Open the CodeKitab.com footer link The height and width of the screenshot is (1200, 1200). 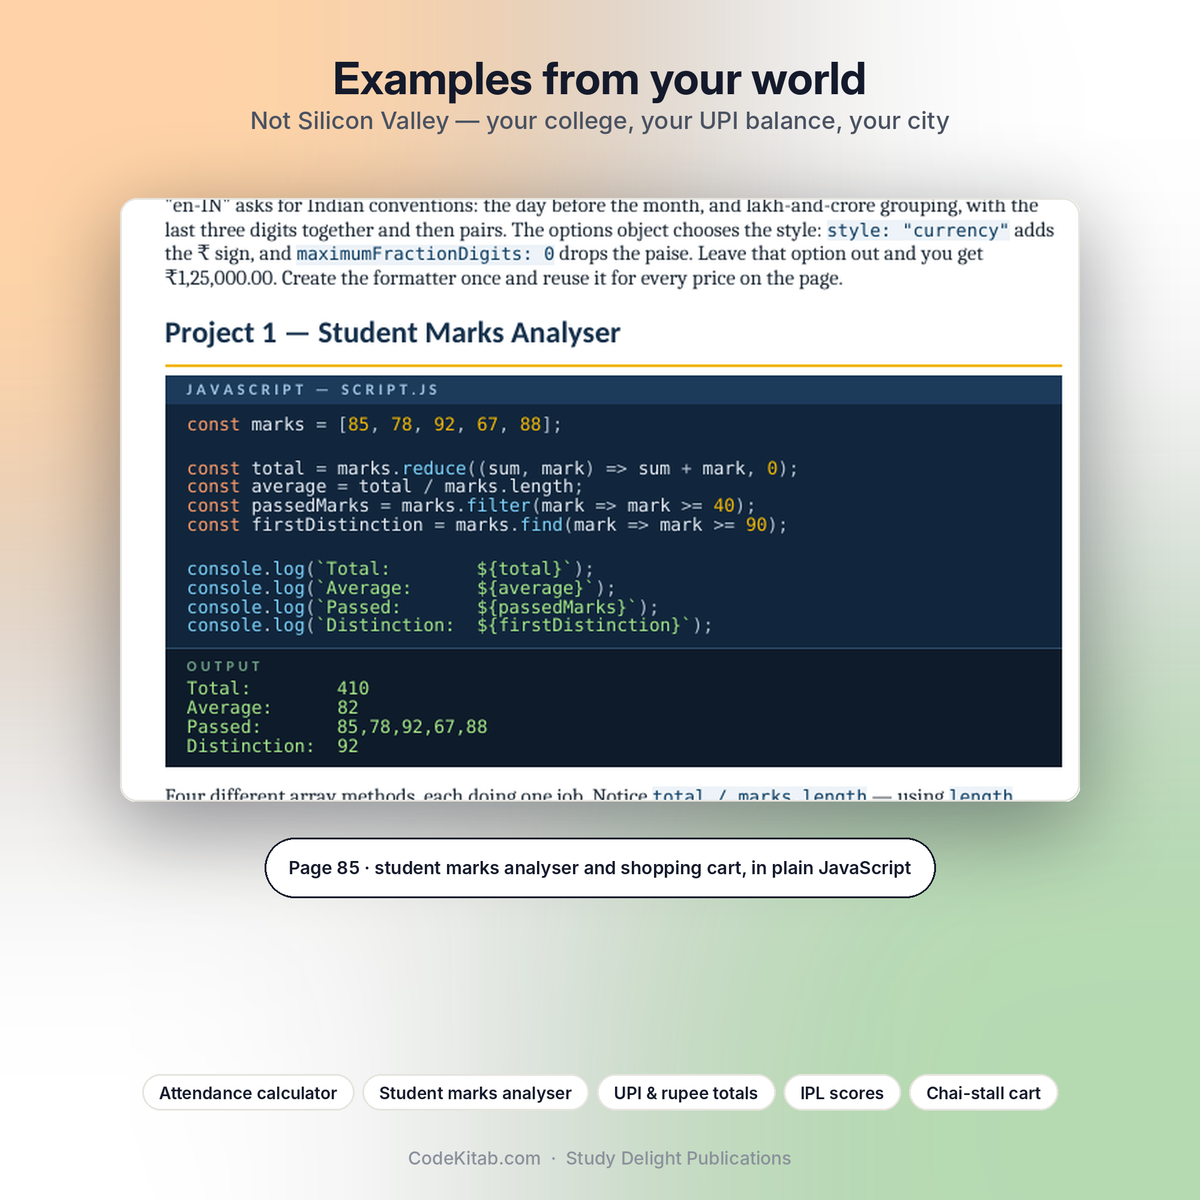(474, 1158)
